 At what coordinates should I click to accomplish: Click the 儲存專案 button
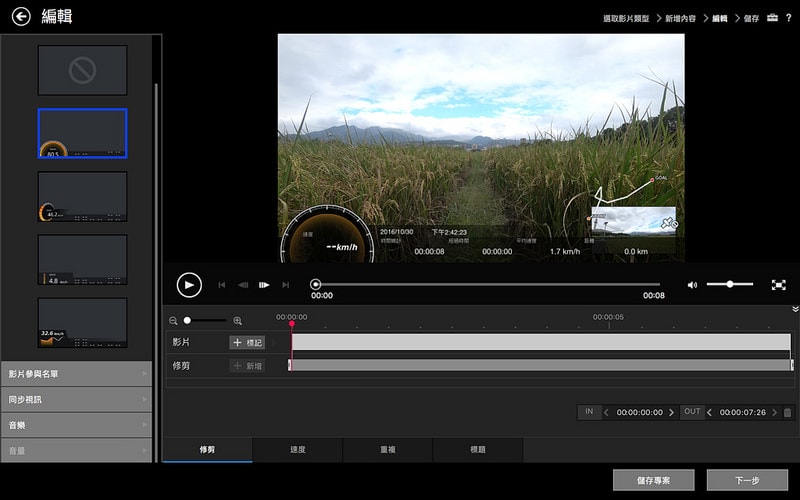tap(654, 480)
